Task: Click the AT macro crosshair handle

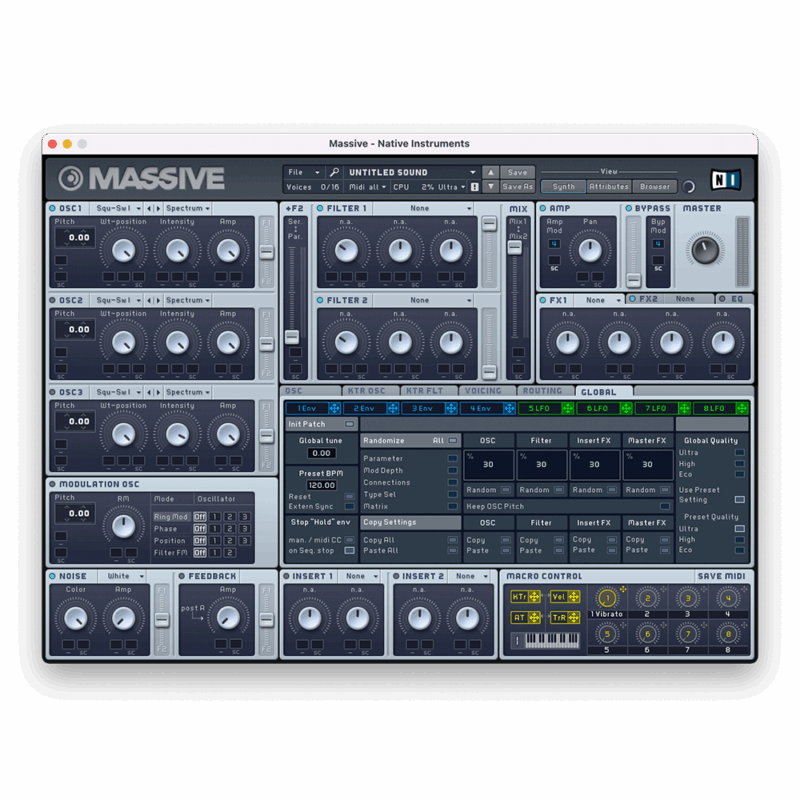Action: click(x=534, y=617)
